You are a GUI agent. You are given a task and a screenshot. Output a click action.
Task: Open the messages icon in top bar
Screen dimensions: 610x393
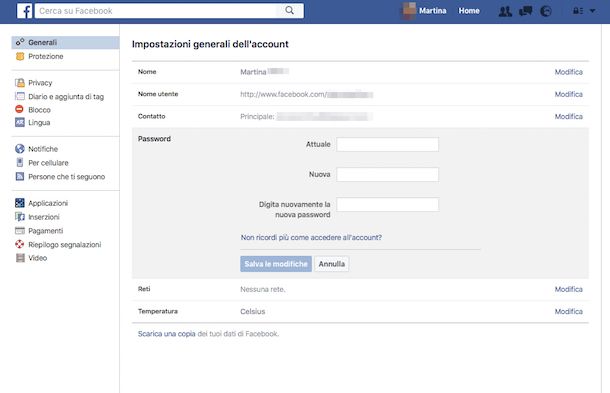[526, 11]
